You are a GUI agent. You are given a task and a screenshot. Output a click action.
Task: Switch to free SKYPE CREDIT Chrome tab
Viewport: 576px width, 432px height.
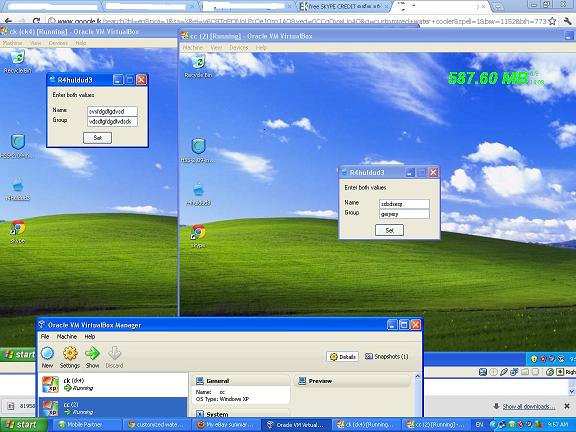(x=342, y=6)
